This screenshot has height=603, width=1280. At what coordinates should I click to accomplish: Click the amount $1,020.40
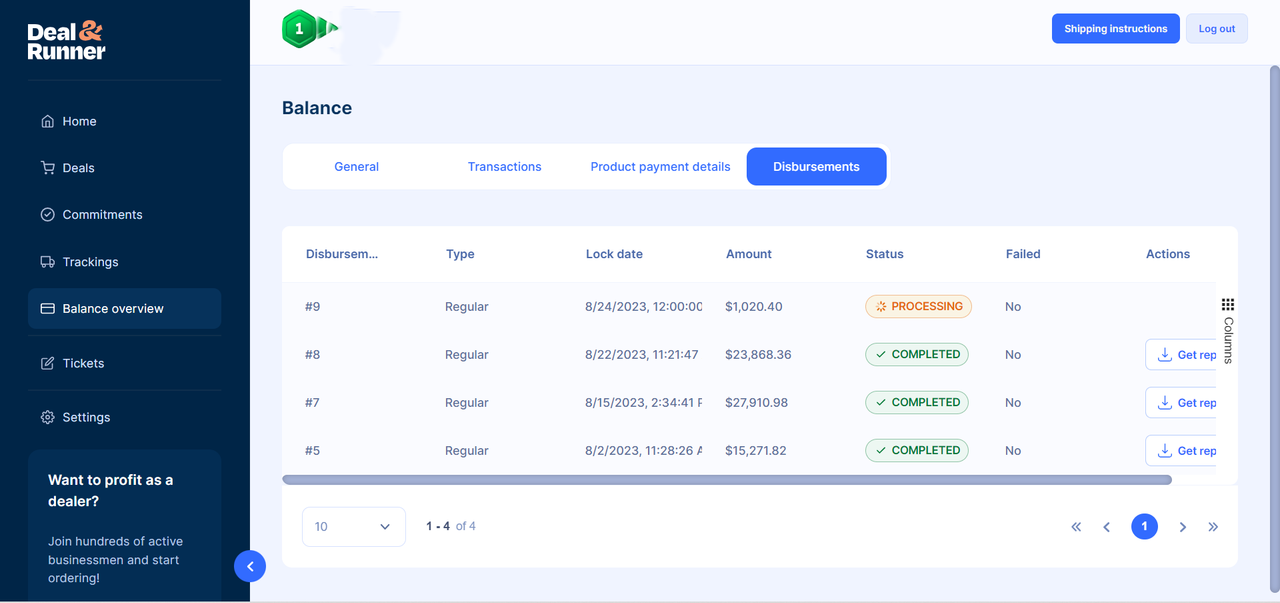coord(754,307)
